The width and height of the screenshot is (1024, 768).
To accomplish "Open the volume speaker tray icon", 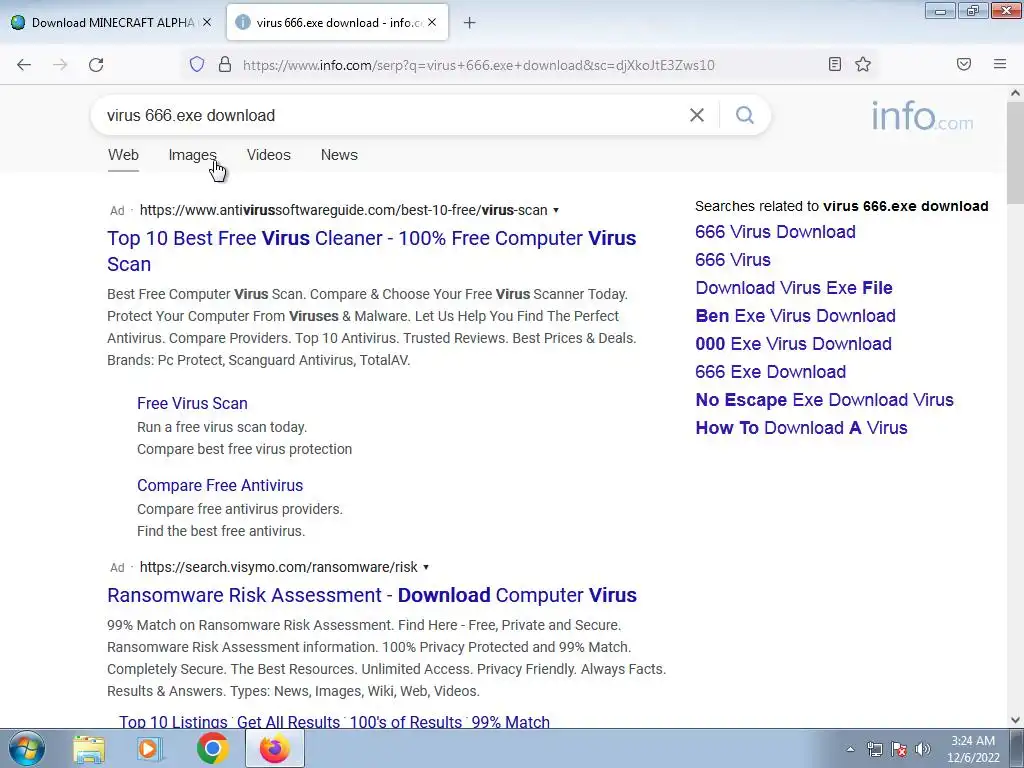I will 923,749.
